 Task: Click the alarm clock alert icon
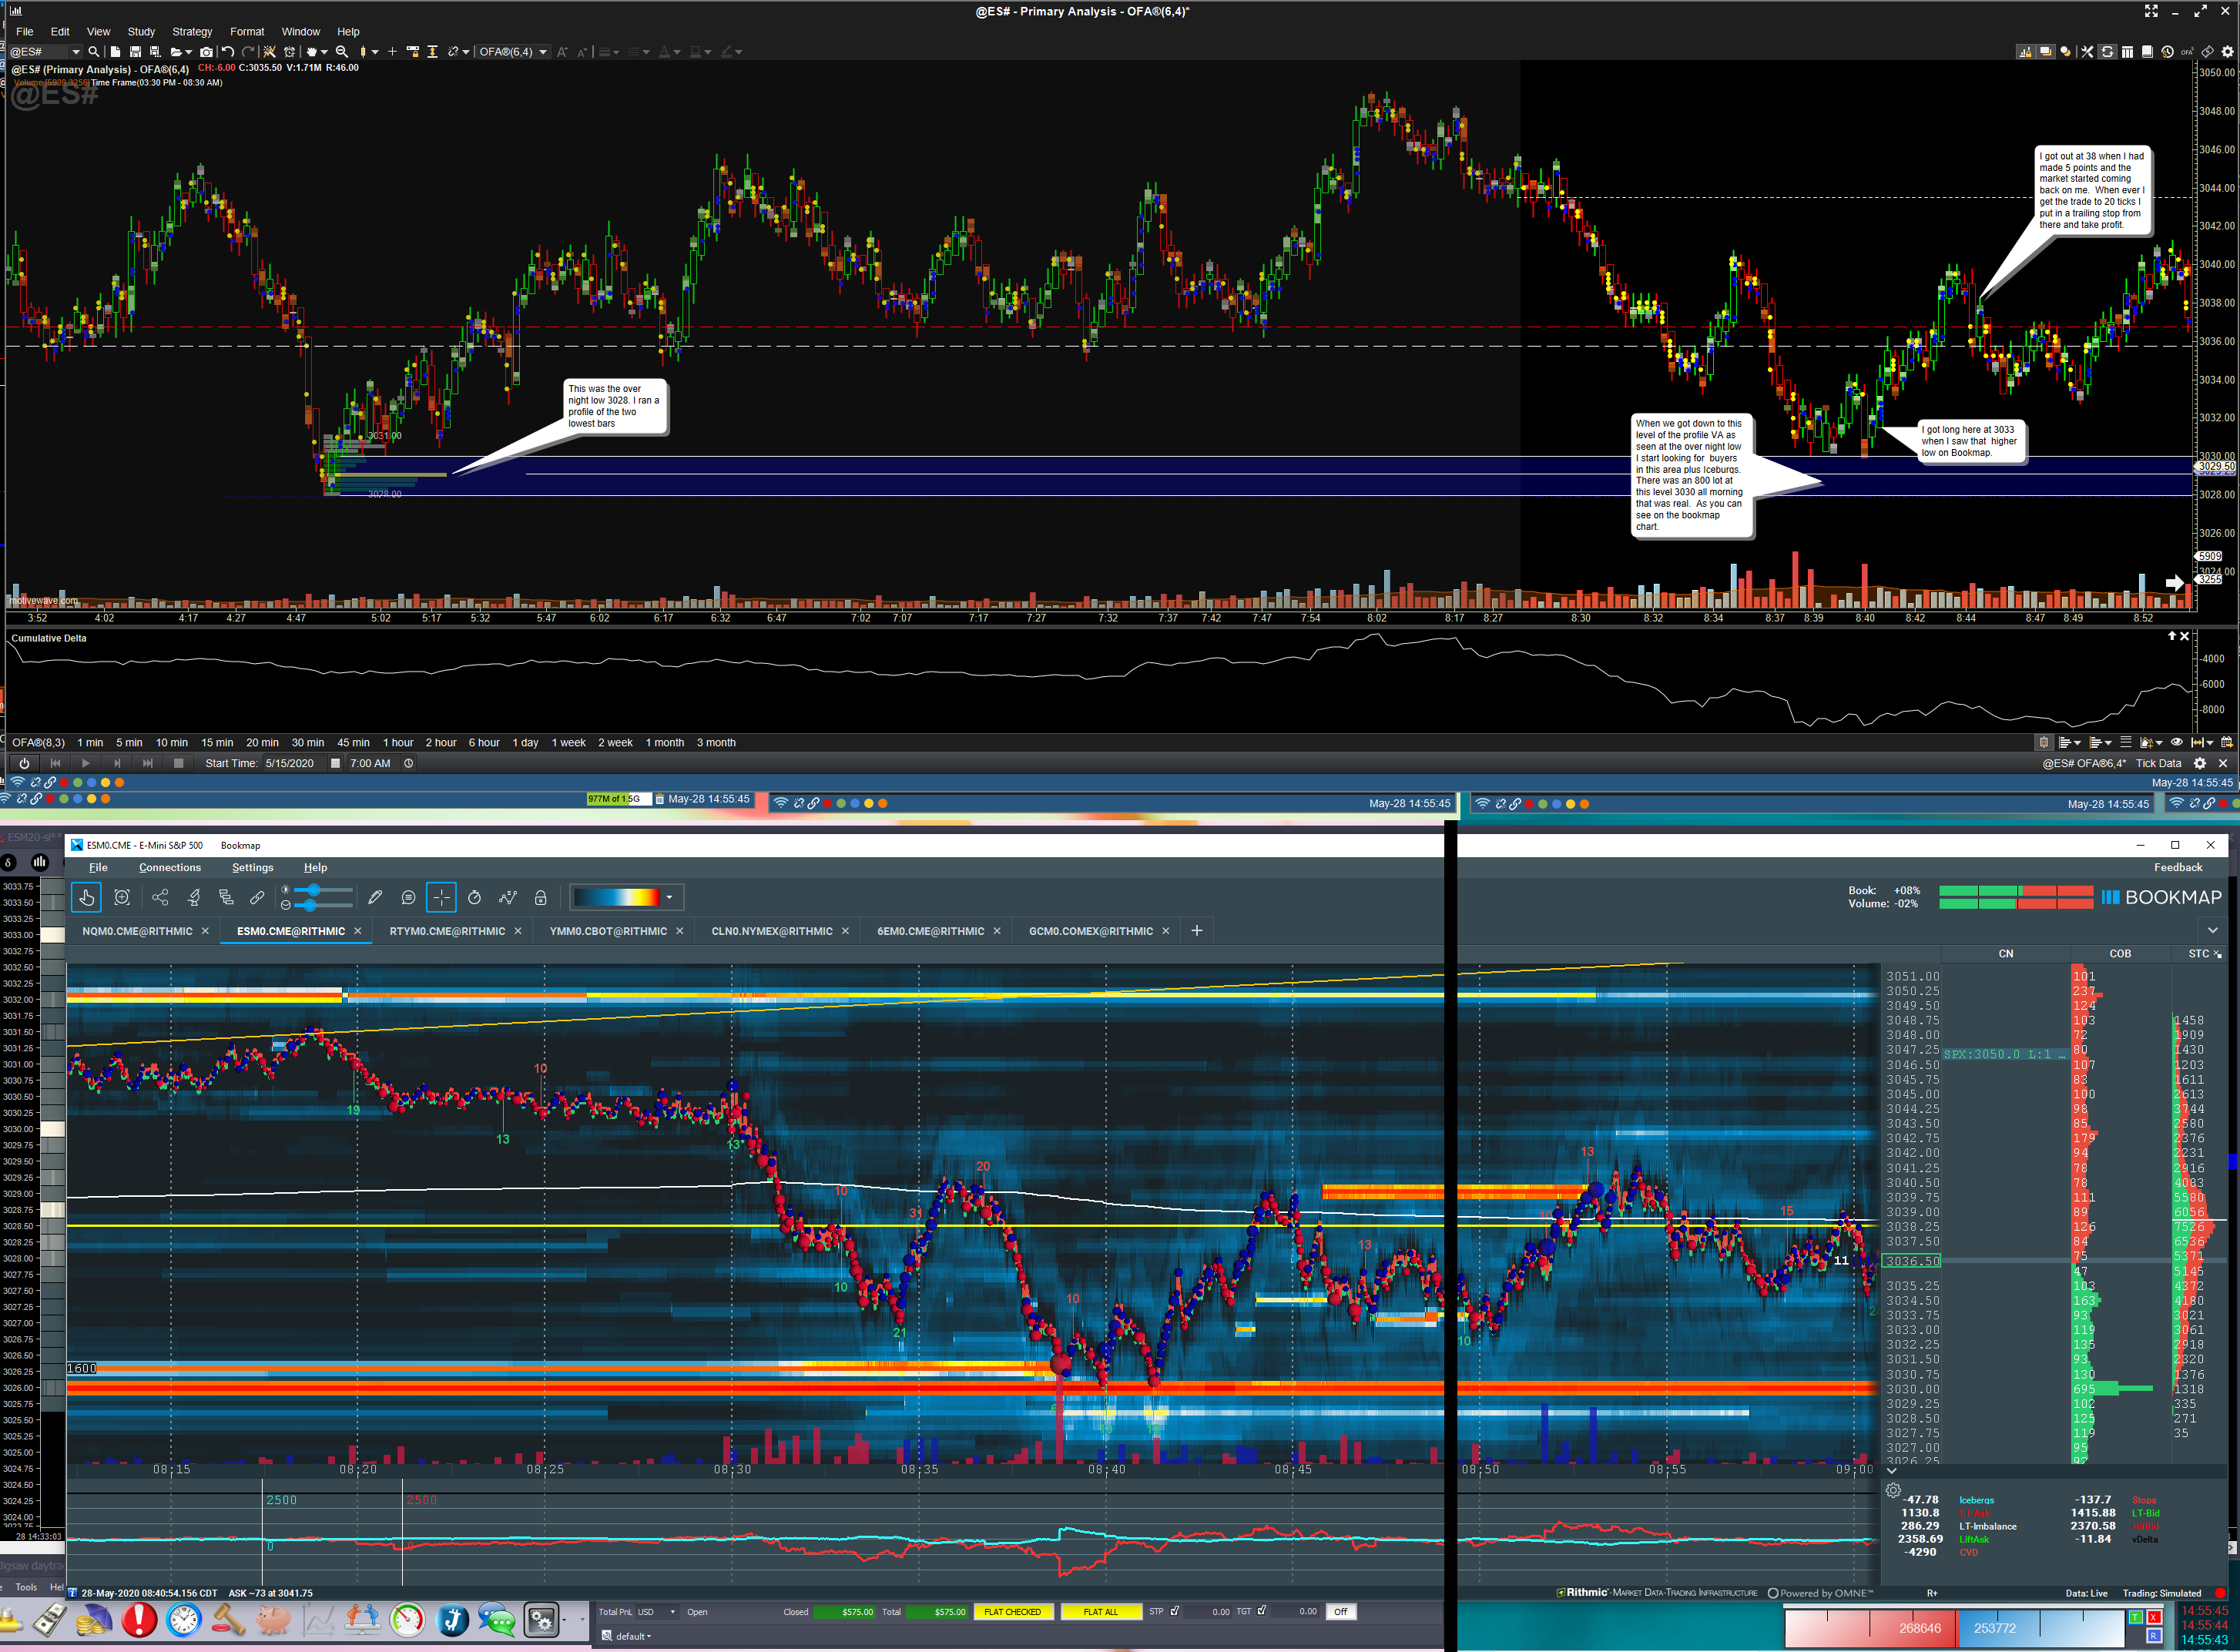click(x=290, y=52)
